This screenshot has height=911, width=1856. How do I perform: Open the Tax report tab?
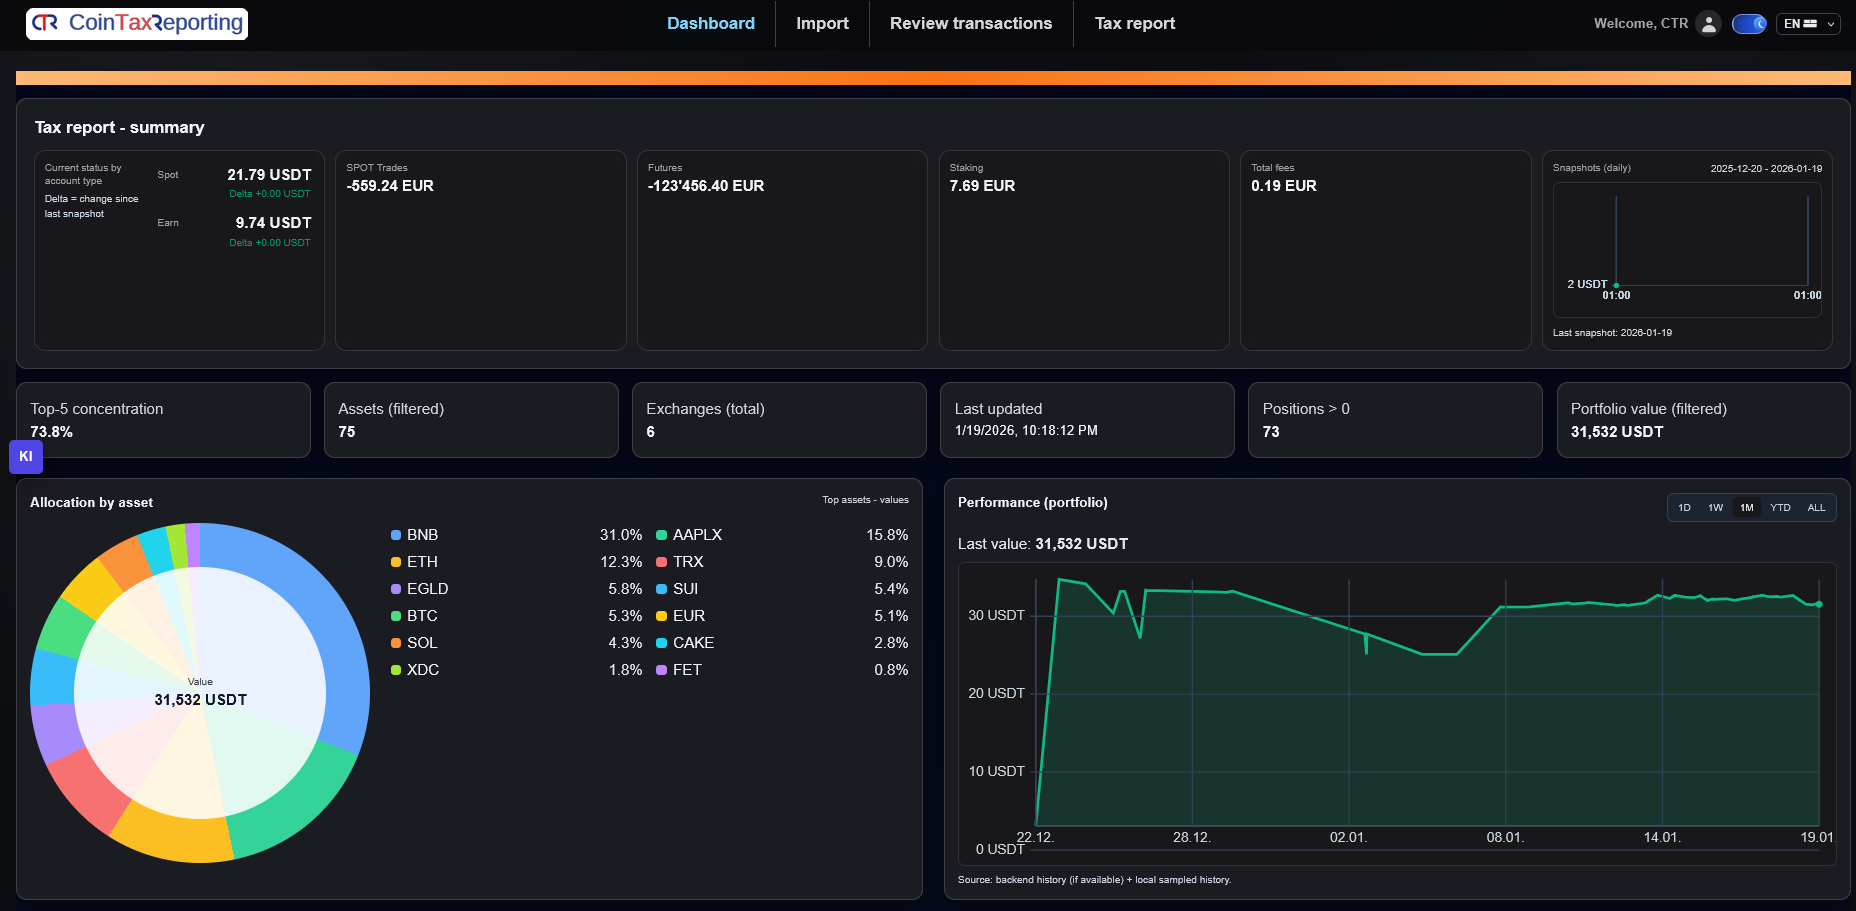pyautogui.click(x=1135, y=23)
